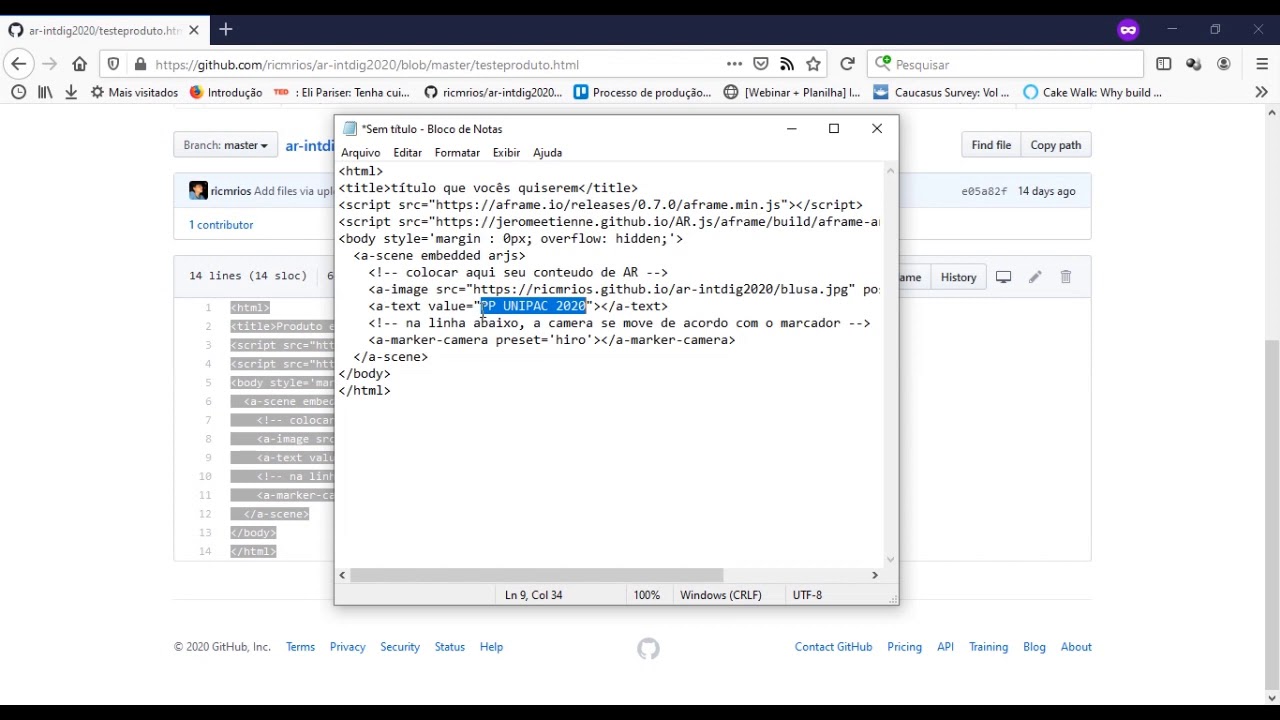1280x720 pixels.
Task: Open a new browser tab
Action: tap(226, 30)
